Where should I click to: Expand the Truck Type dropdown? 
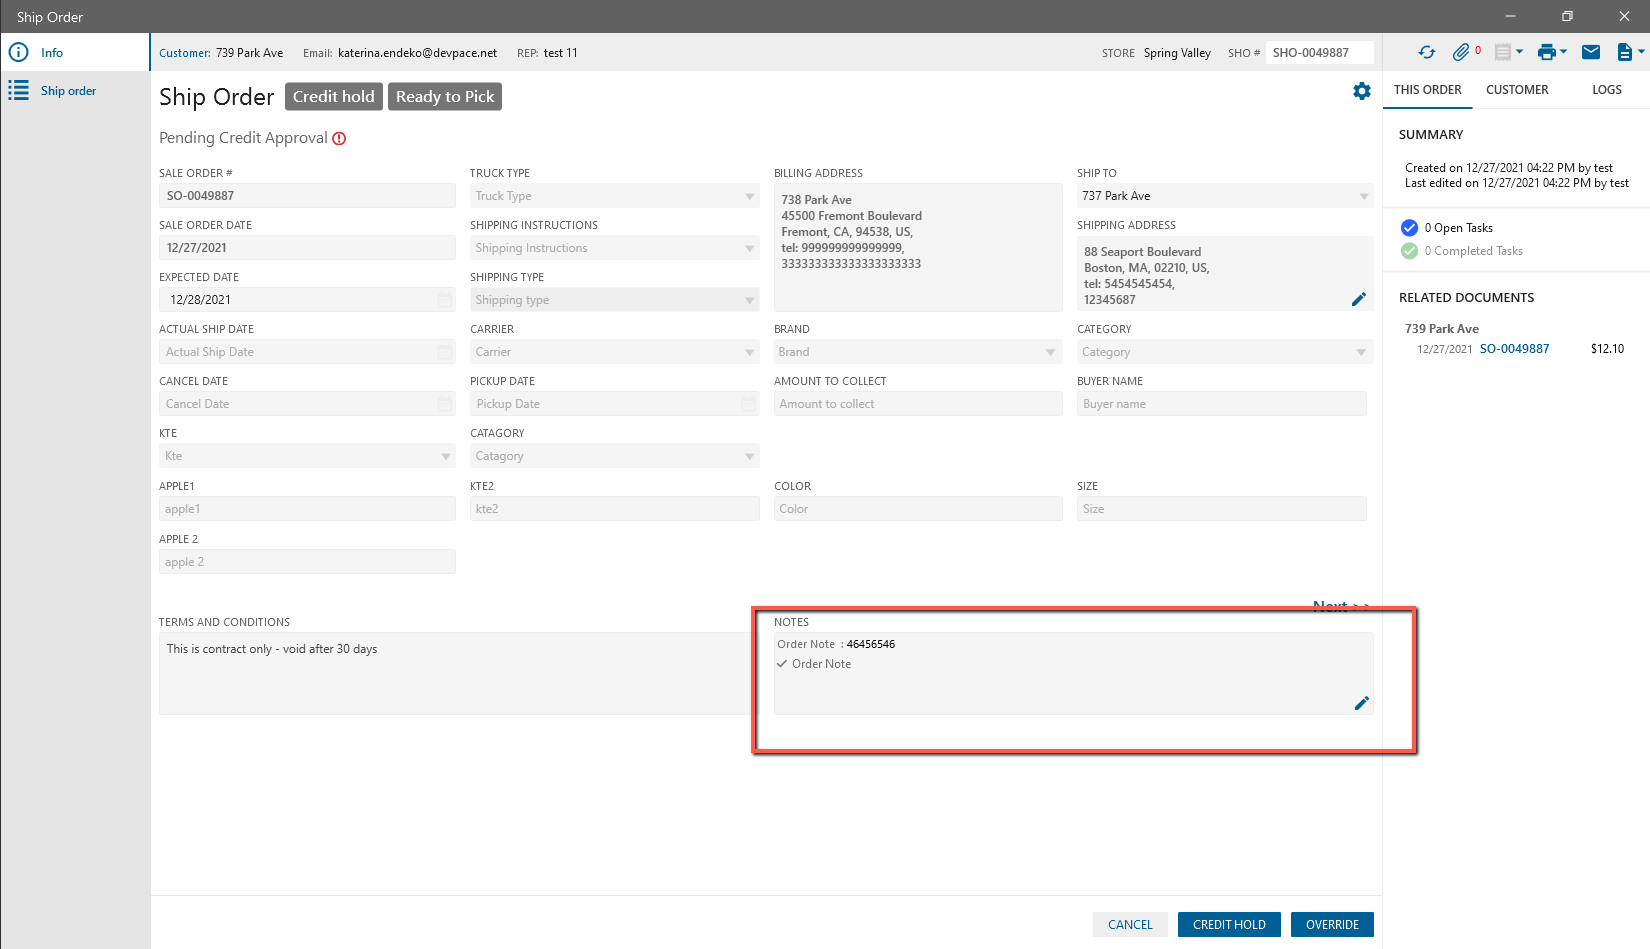click(749, 196)
